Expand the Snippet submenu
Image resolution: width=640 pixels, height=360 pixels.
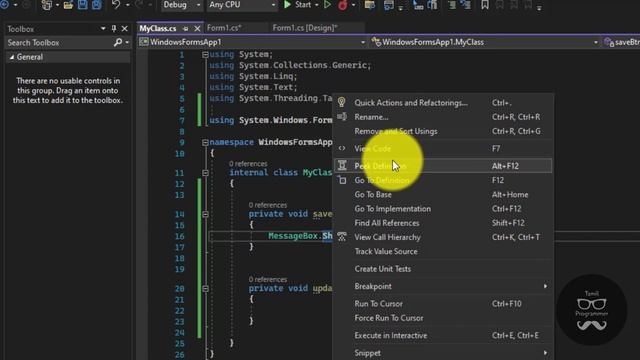coord(443,353)
